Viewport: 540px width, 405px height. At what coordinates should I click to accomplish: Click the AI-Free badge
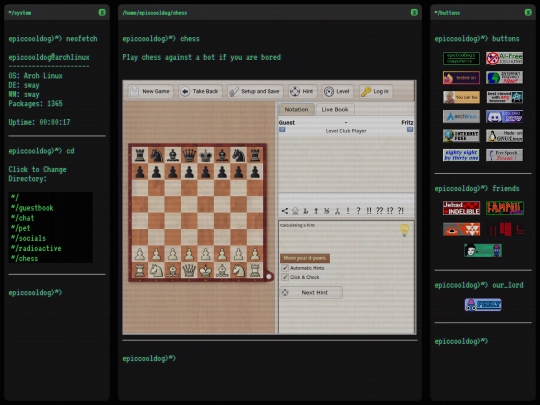pyautogui.click(x=505, y=59)
